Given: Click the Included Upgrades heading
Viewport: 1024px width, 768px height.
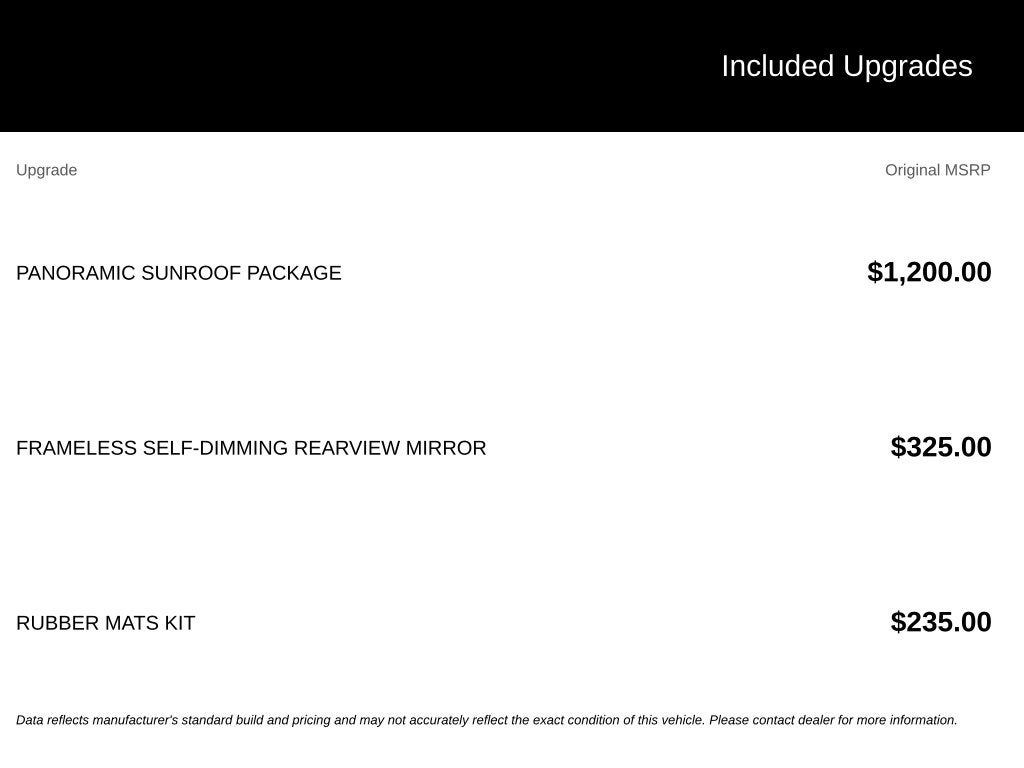Looking at the screenshot, I should (847, 67).
